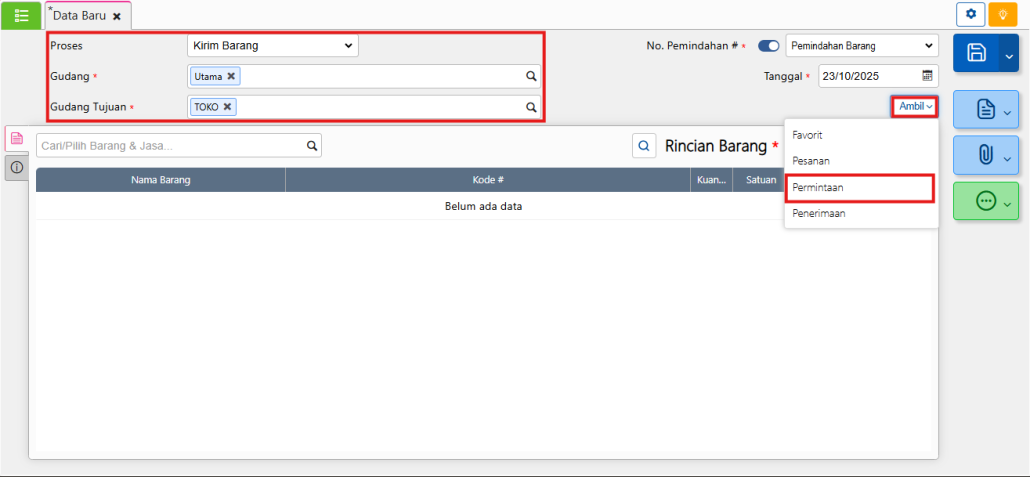
Task: Click the green more options ellipsis icon
Action: (x=985, y=201)
